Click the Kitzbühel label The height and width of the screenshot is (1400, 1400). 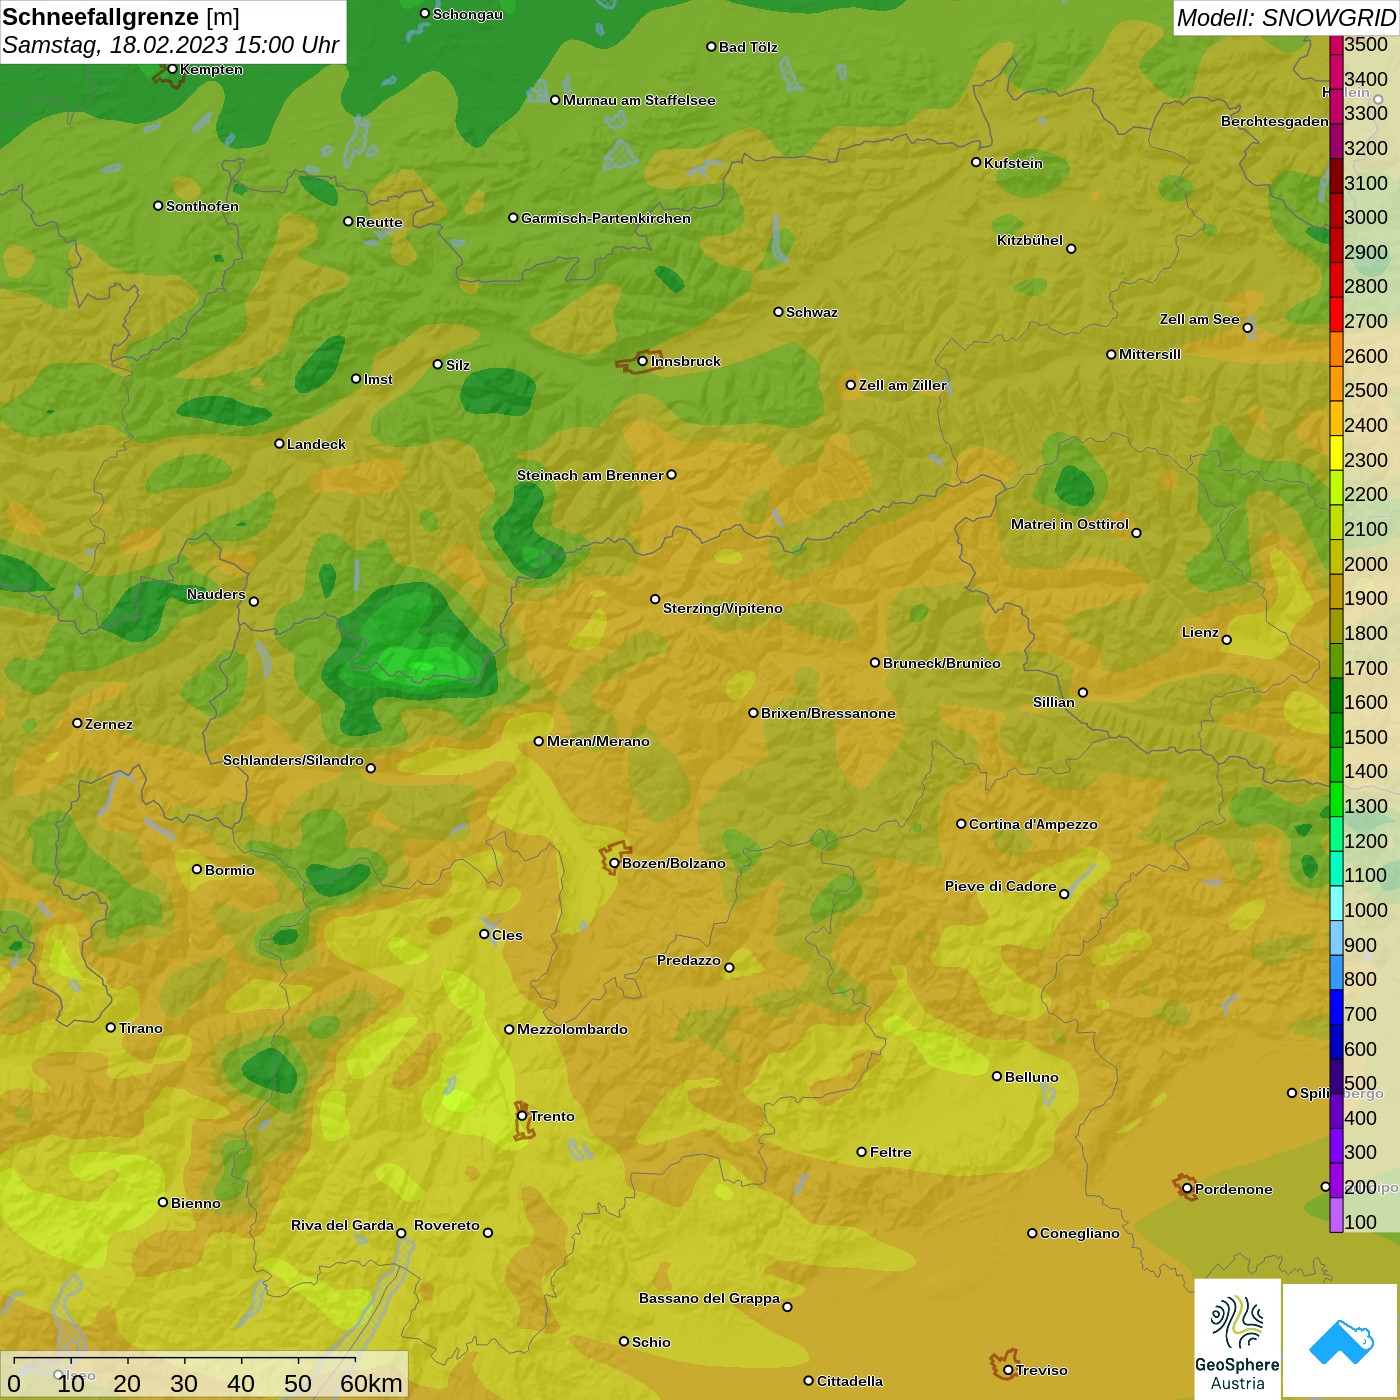[x=1030, y=240]
